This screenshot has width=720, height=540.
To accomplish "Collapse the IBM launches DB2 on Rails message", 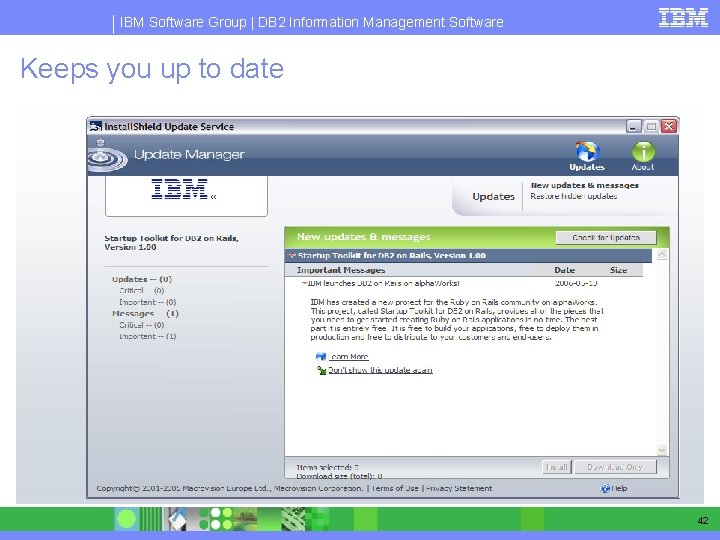I will 304,283.
